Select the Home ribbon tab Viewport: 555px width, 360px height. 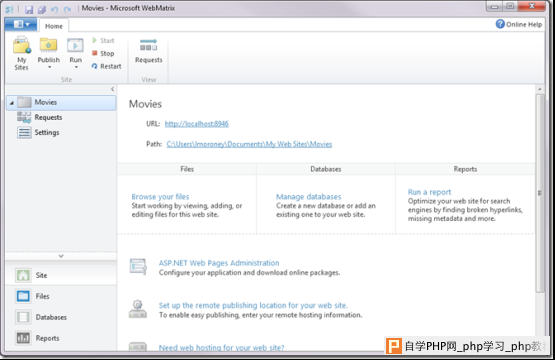[53, 26]
